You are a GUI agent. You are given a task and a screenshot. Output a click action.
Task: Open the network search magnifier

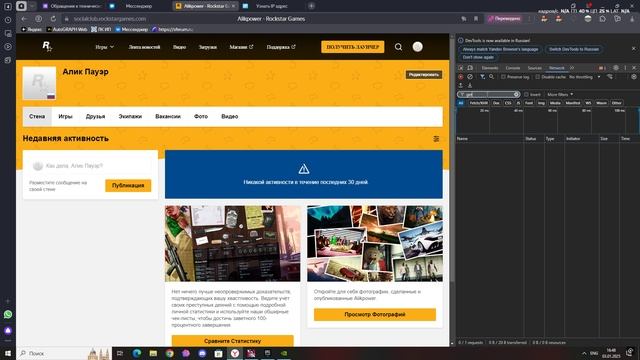pyautogui.click(x=491, y=77)
